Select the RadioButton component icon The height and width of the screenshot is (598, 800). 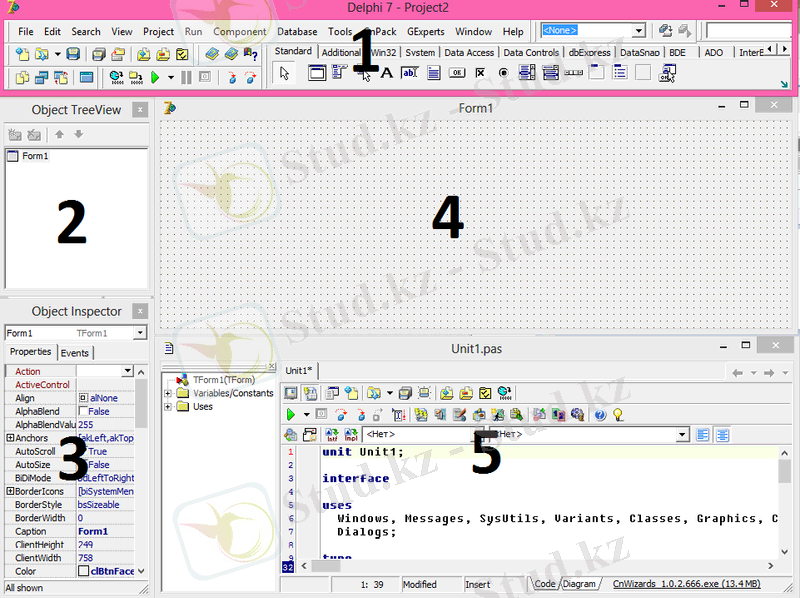503,73
